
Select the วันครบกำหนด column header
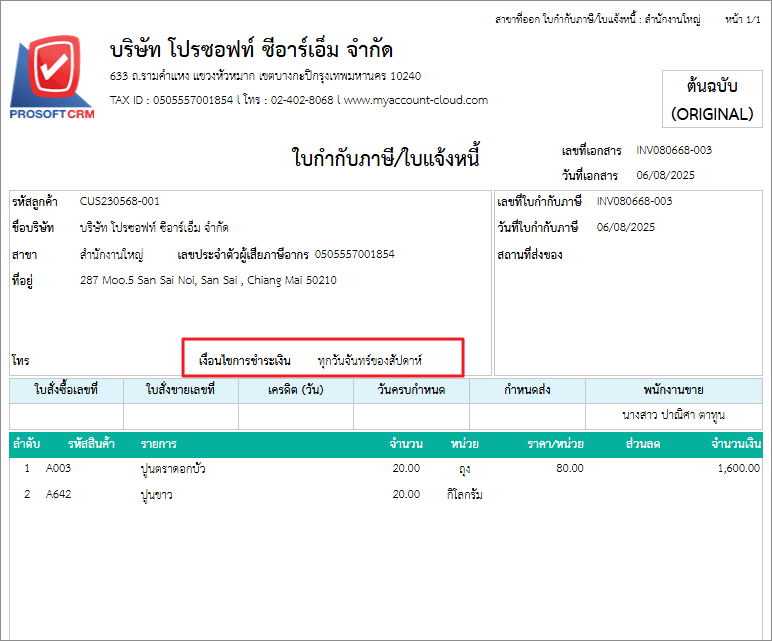[411, 390]
